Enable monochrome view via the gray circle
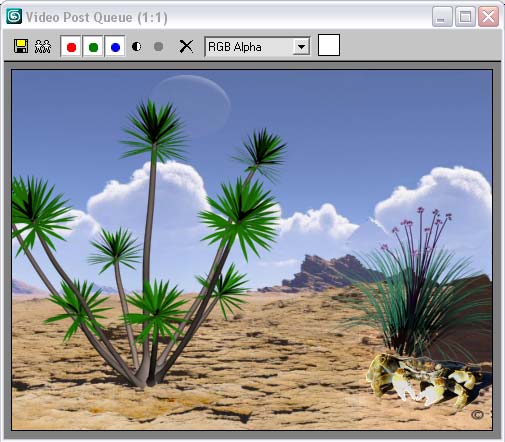This screenshot has width=505, height=442. tap(159, 46)
